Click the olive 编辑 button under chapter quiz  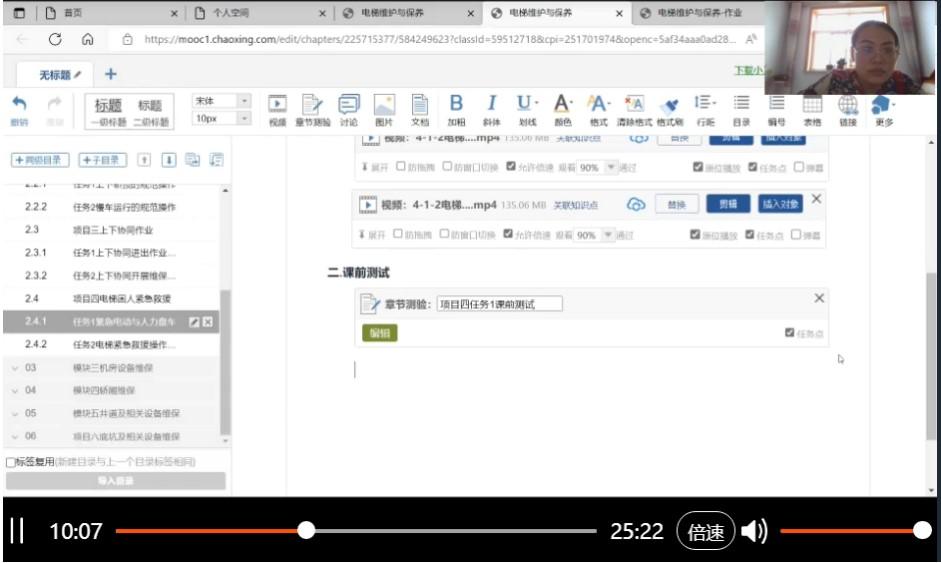379,333
